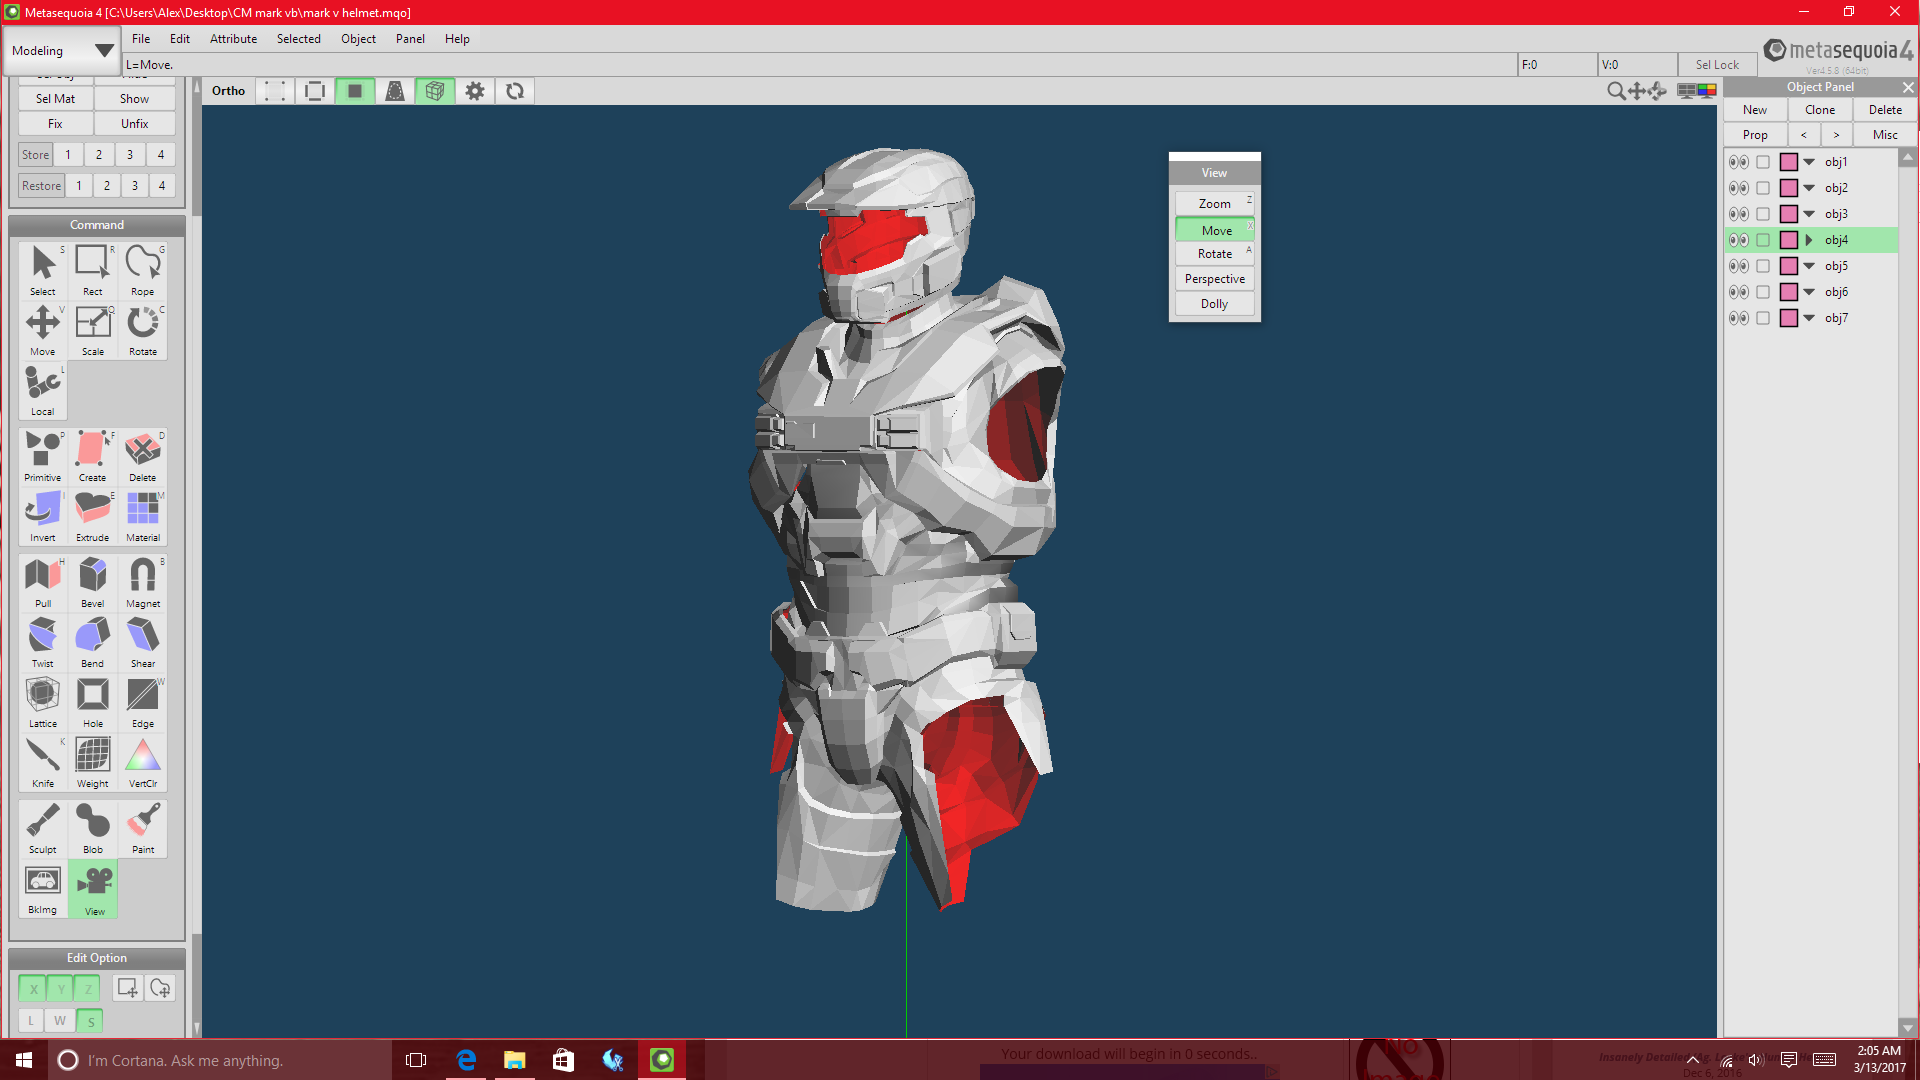The image size is (1920, 1080).
Task: Open the BkImg background image tool
Action: 43,888
